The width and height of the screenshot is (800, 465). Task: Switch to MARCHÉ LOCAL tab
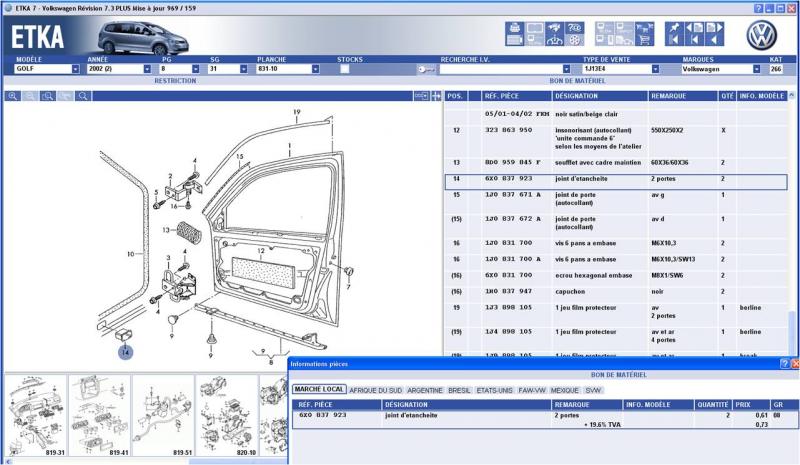pos(319,389)
